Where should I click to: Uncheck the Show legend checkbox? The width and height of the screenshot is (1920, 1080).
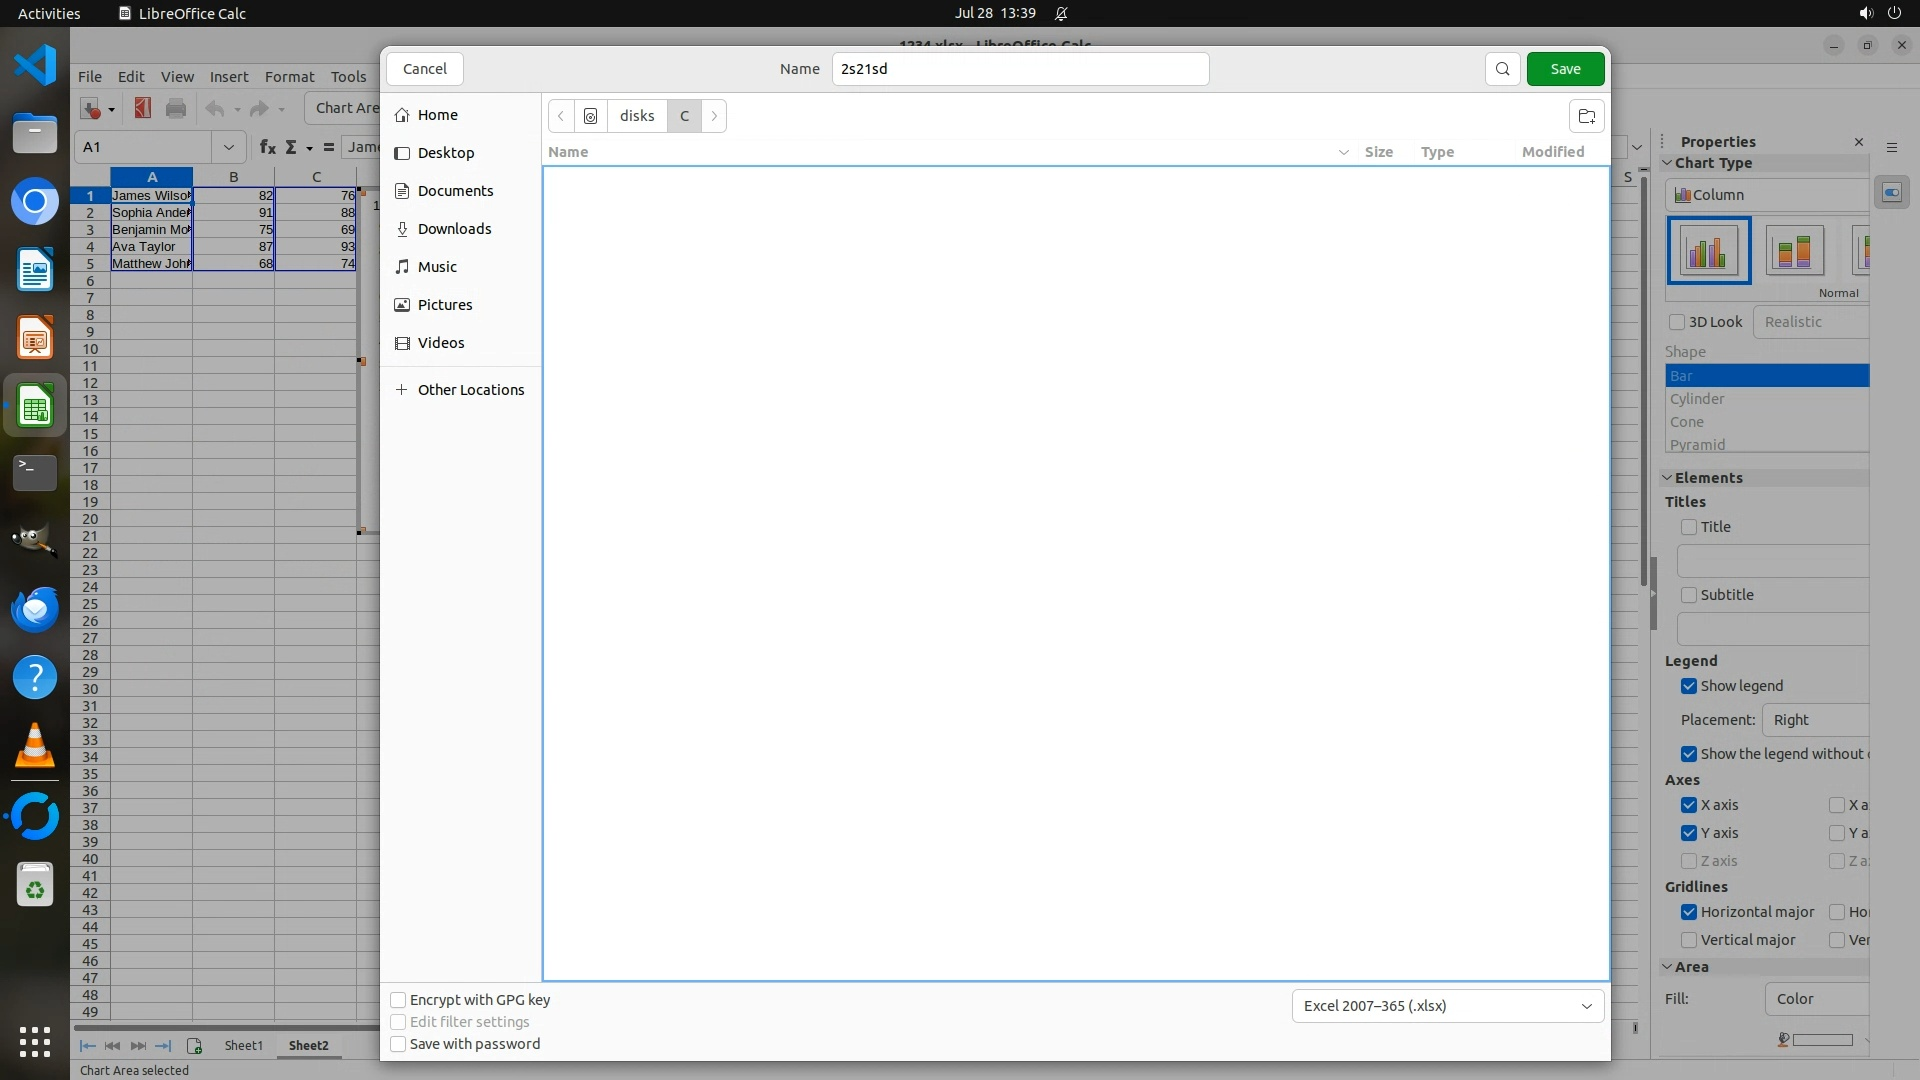[1689, 686]
